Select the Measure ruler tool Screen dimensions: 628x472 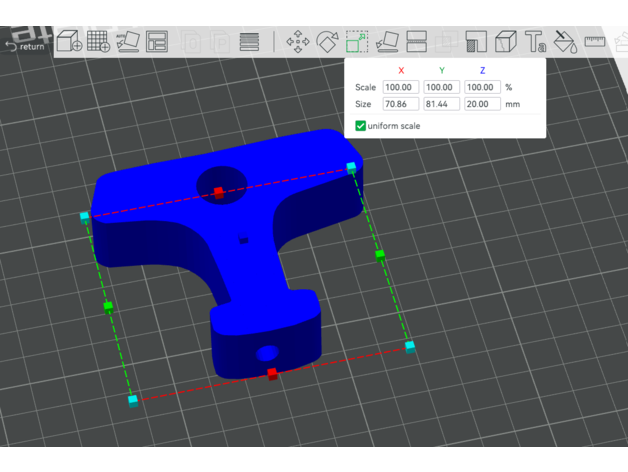[x=596, y=41]
